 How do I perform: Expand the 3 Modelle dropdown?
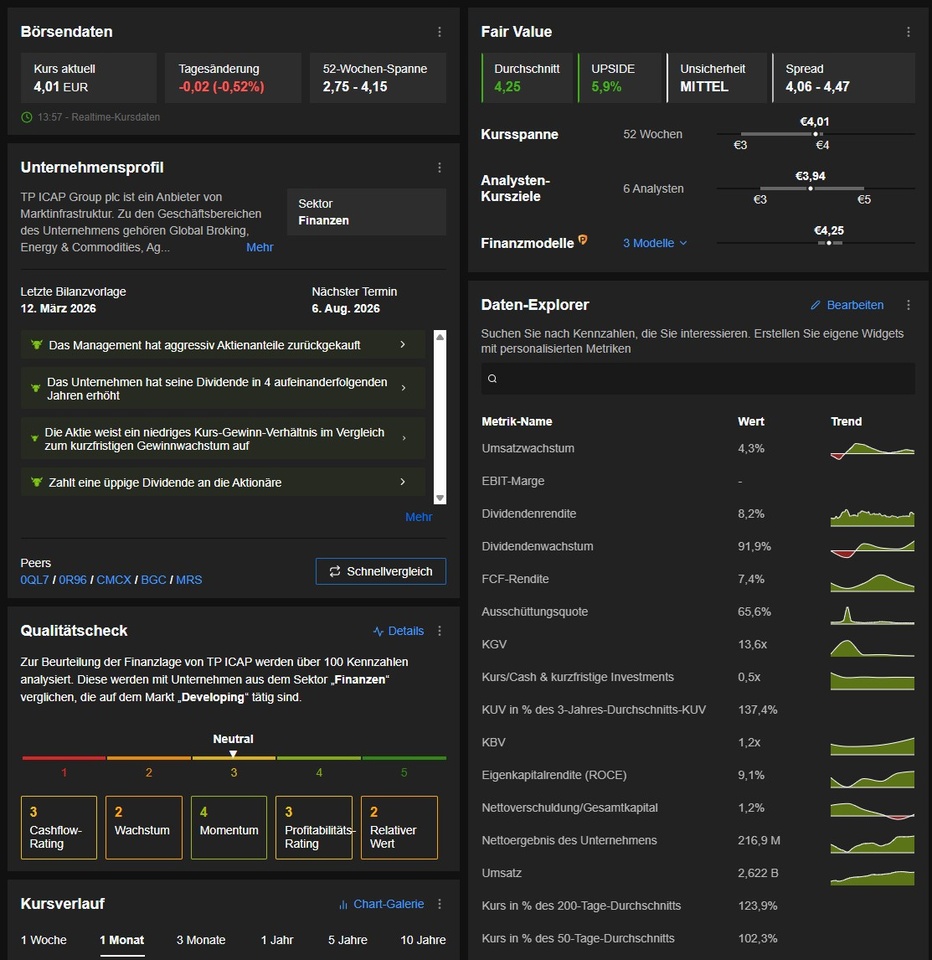(x=655, y=243)
